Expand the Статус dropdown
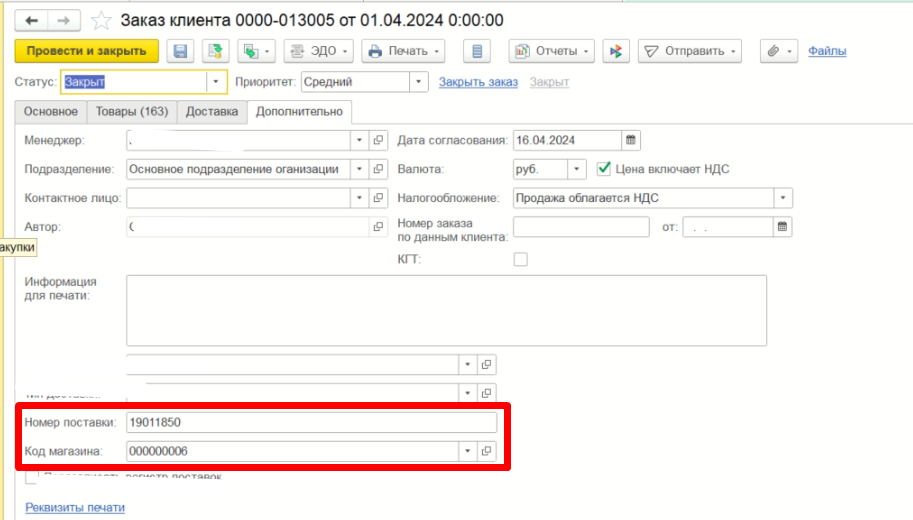The height and width of the screenshot is (520, 913). point(215,82)
